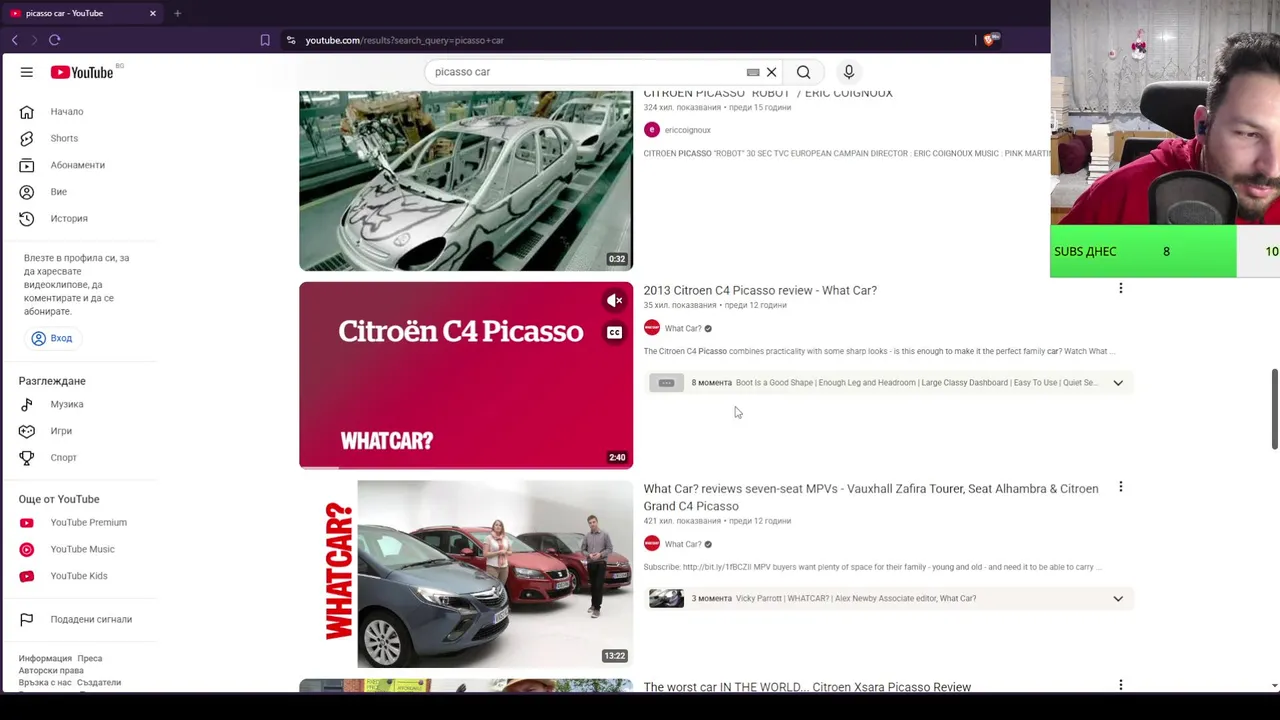Open the on-screen keyboard icon in search

pyautogui.click(x=753, y=72)
